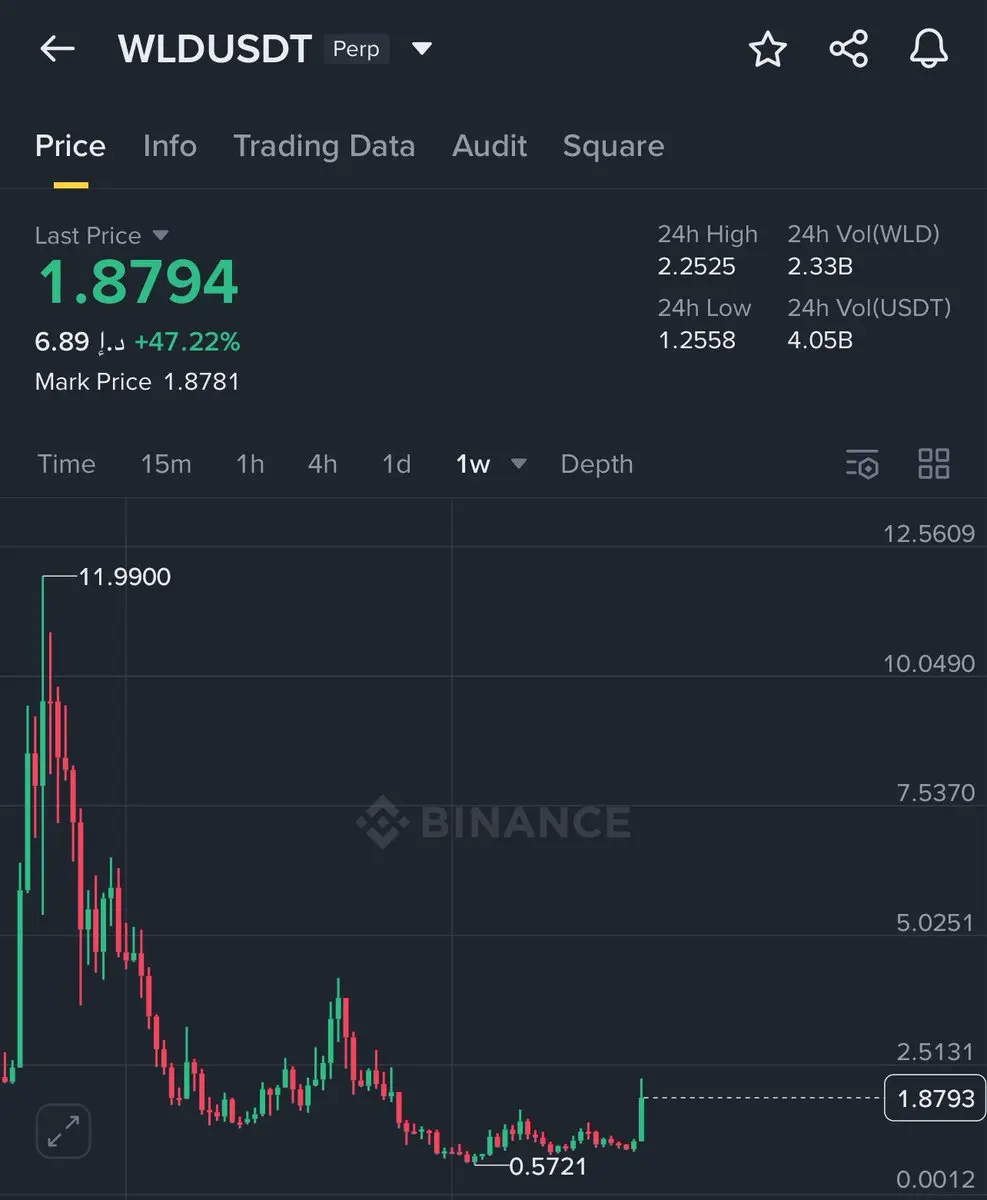
Task: Switch to the Price tab
Action: click(x=70, y=146)
